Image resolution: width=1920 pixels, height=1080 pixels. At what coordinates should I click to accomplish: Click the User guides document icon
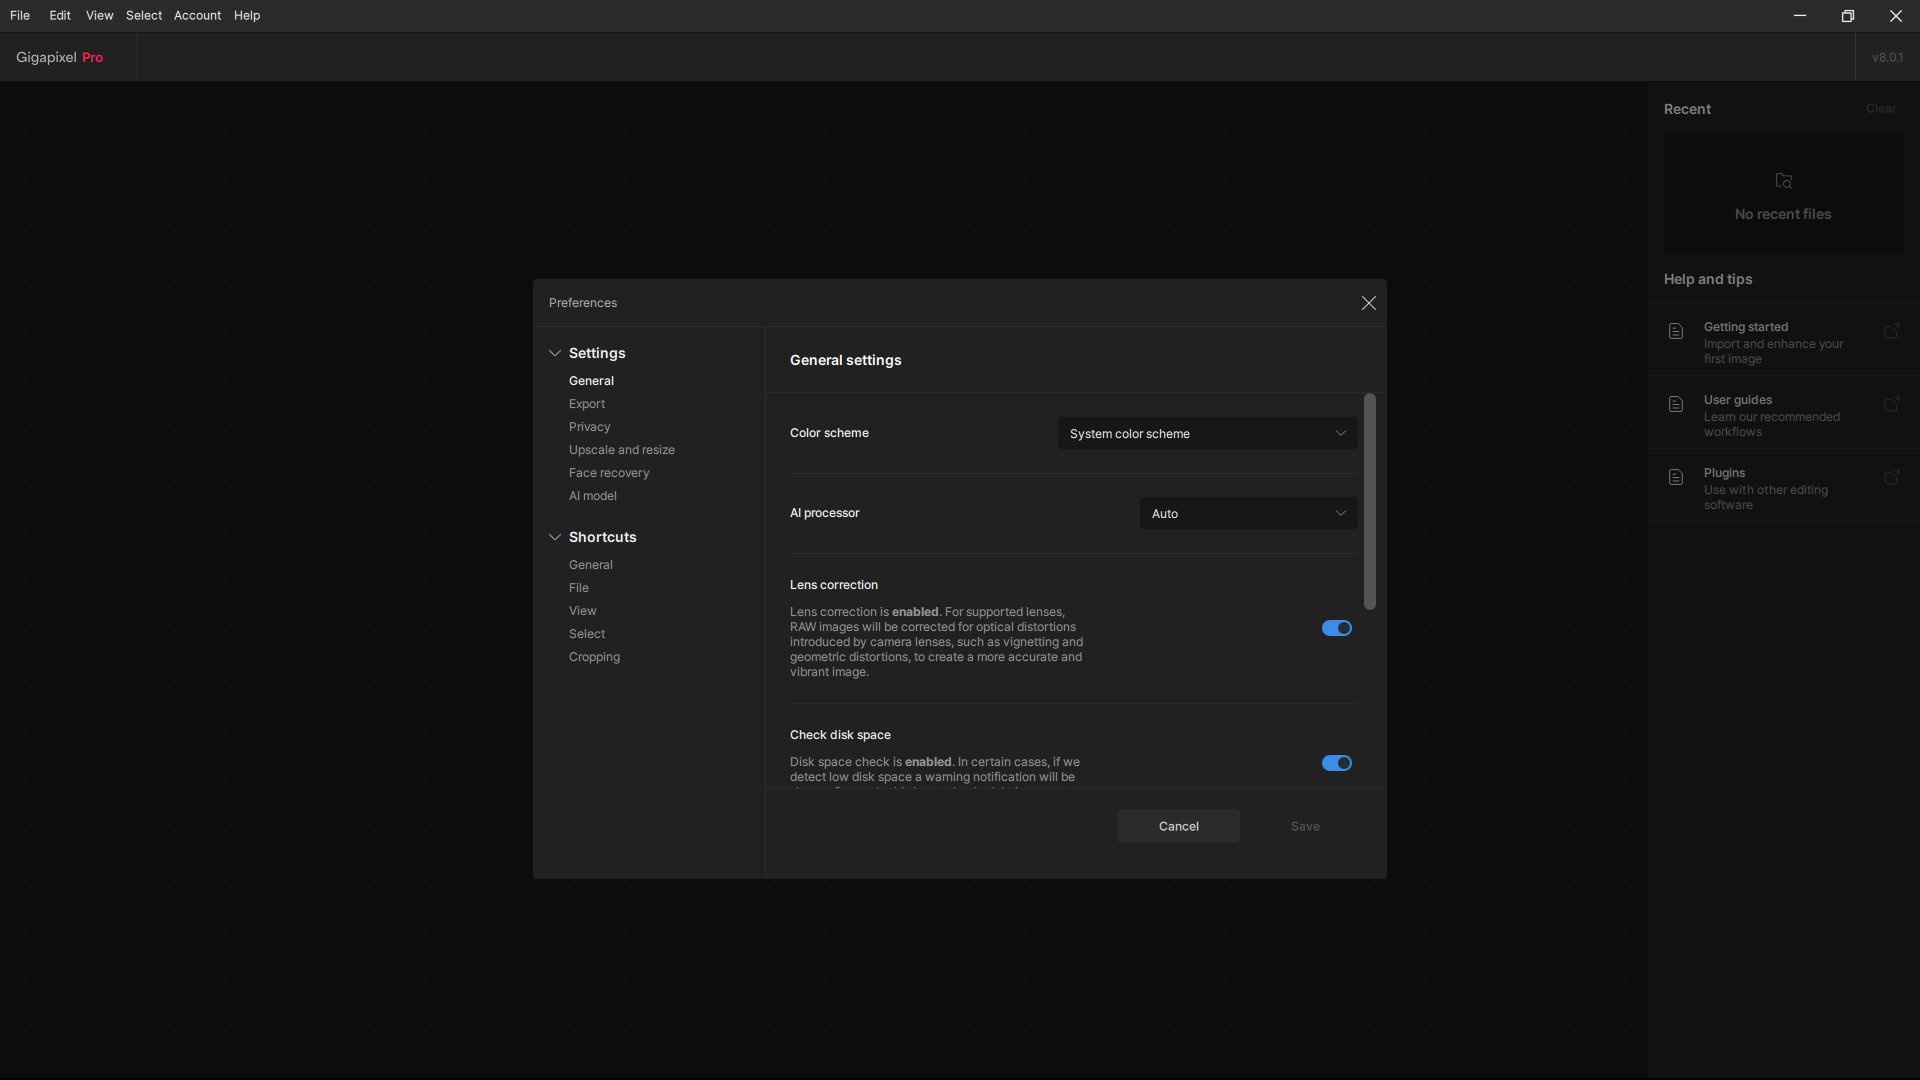[x=1676, y=404]
